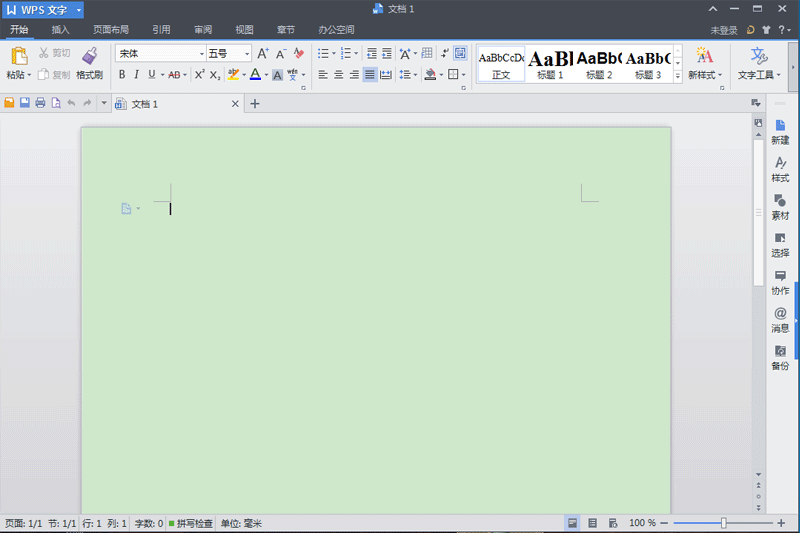Click the 未登录 login link
The height and width of the screenshot is (533, 800).
pos(723,30)
